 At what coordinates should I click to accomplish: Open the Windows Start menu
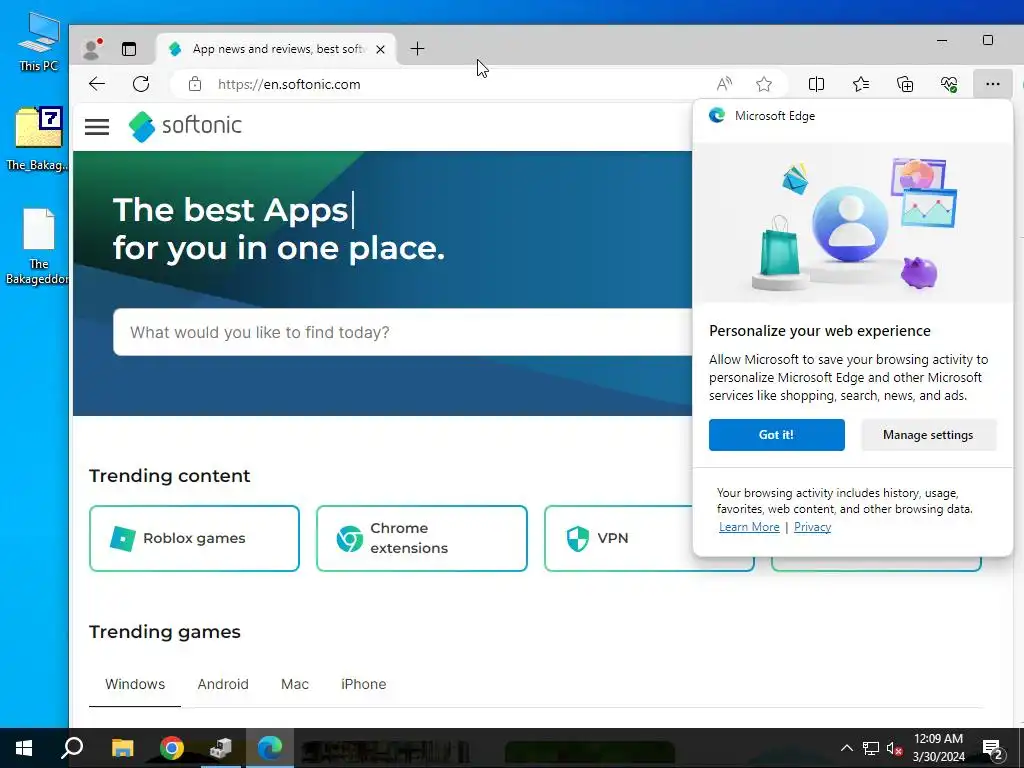click(24, 748)
